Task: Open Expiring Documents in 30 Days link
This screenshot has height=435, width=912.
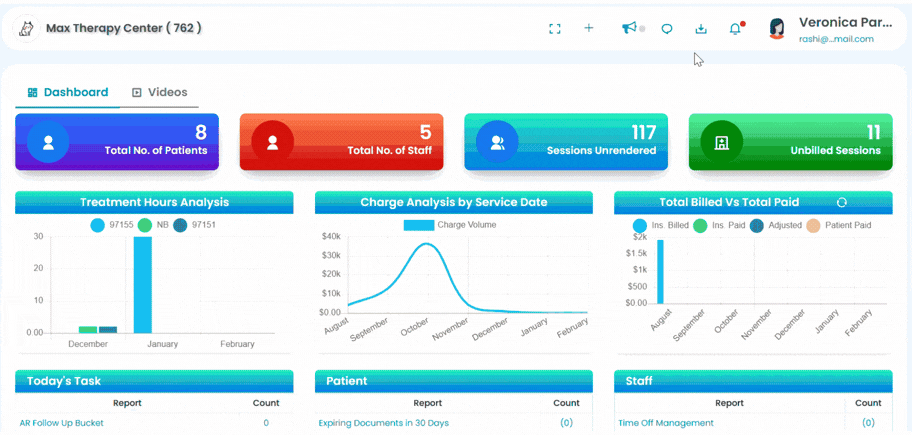Action: click(383, 423)
